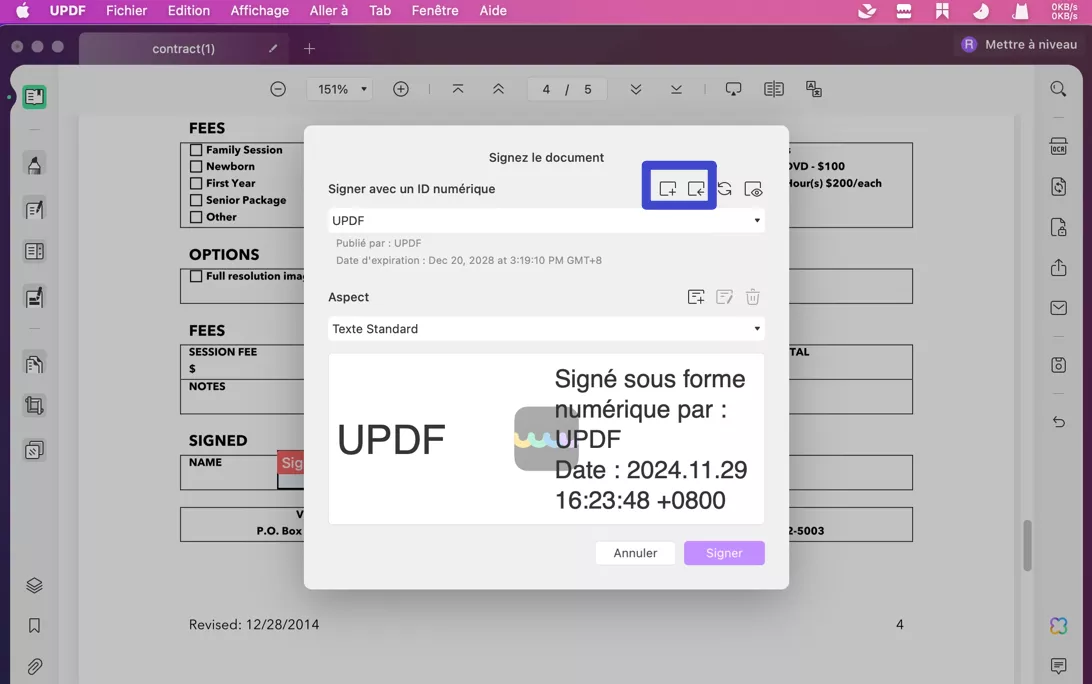Open the comments panel icon

tap(1059, 666)
